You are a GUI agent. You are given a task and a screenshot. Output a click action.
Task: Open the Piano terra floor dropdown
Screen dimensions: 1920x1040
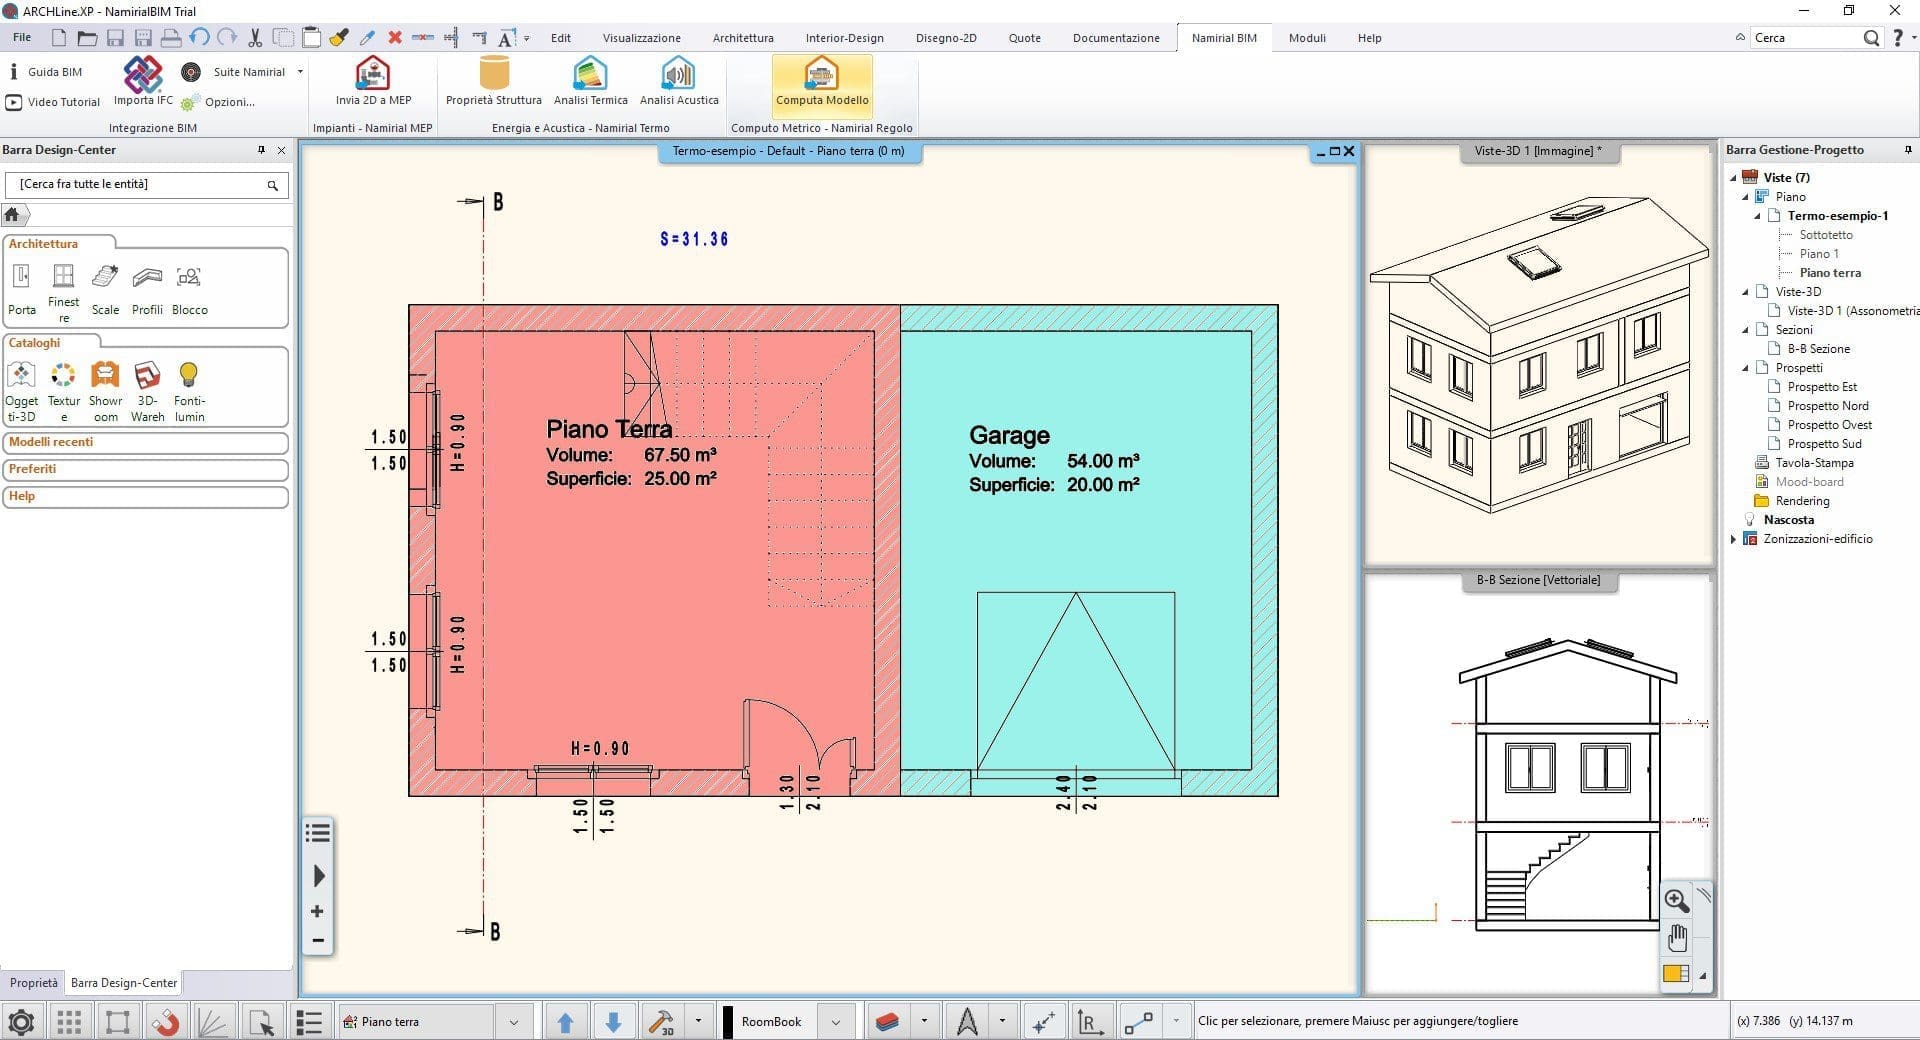(x=513, y=1022)
